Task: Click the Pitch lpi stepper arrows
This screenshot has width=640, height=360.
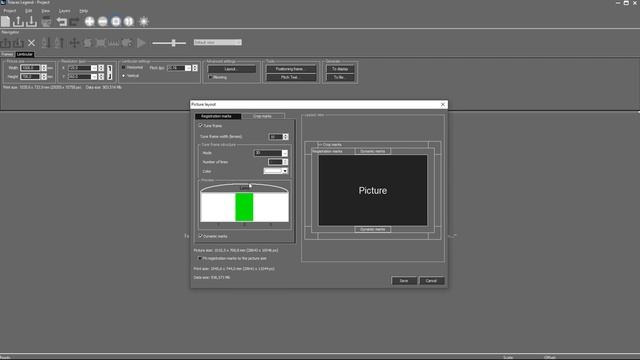Action: click(195, 68)
